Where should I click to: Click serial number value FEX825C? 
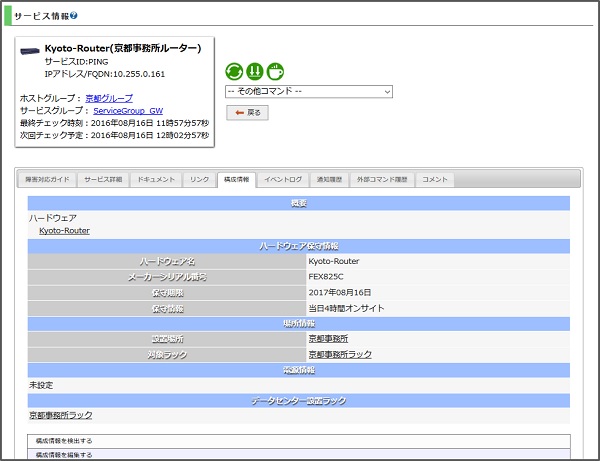pyautogui.click(x=326, y=277)
